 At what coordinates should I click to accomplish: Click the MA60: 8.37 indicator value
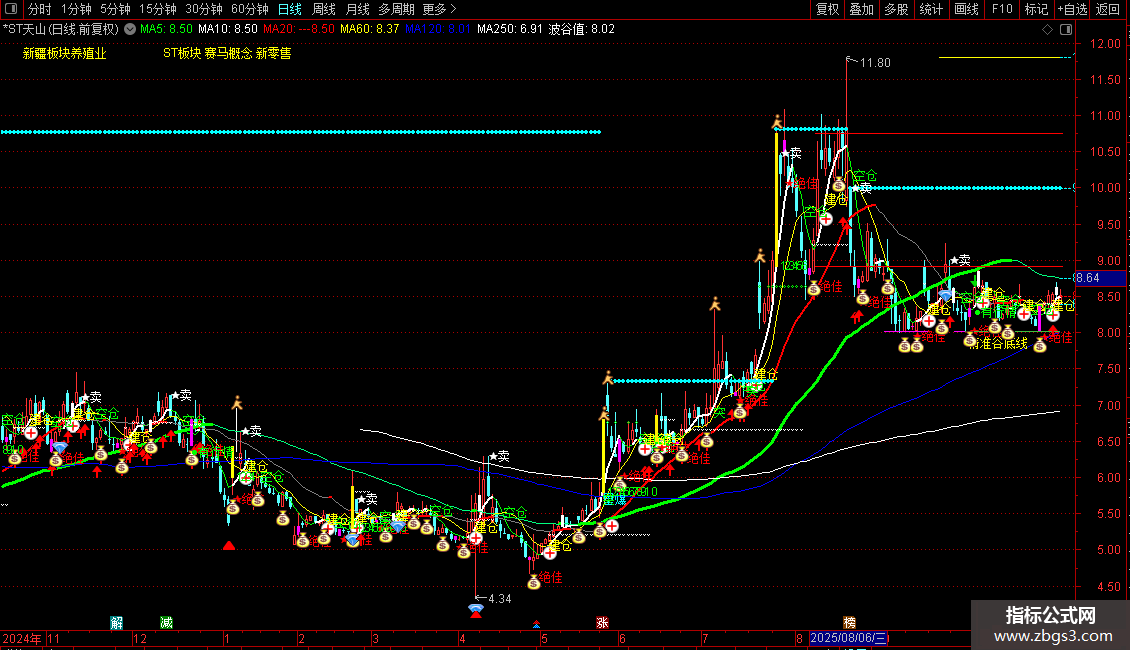click(x=370, y=30)
